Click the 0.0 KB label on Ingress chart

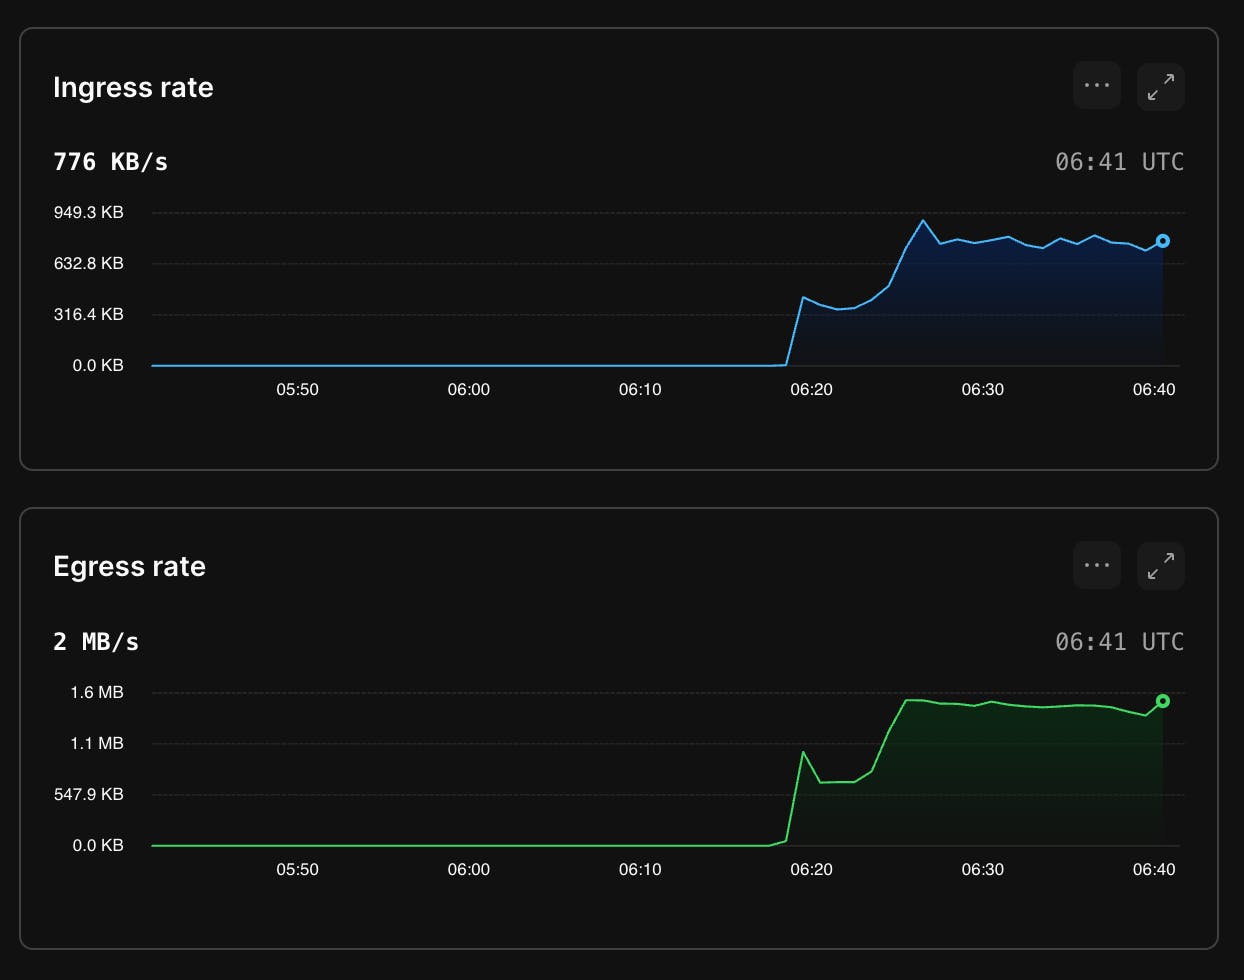pyautogui.click(x=98, y=365)
